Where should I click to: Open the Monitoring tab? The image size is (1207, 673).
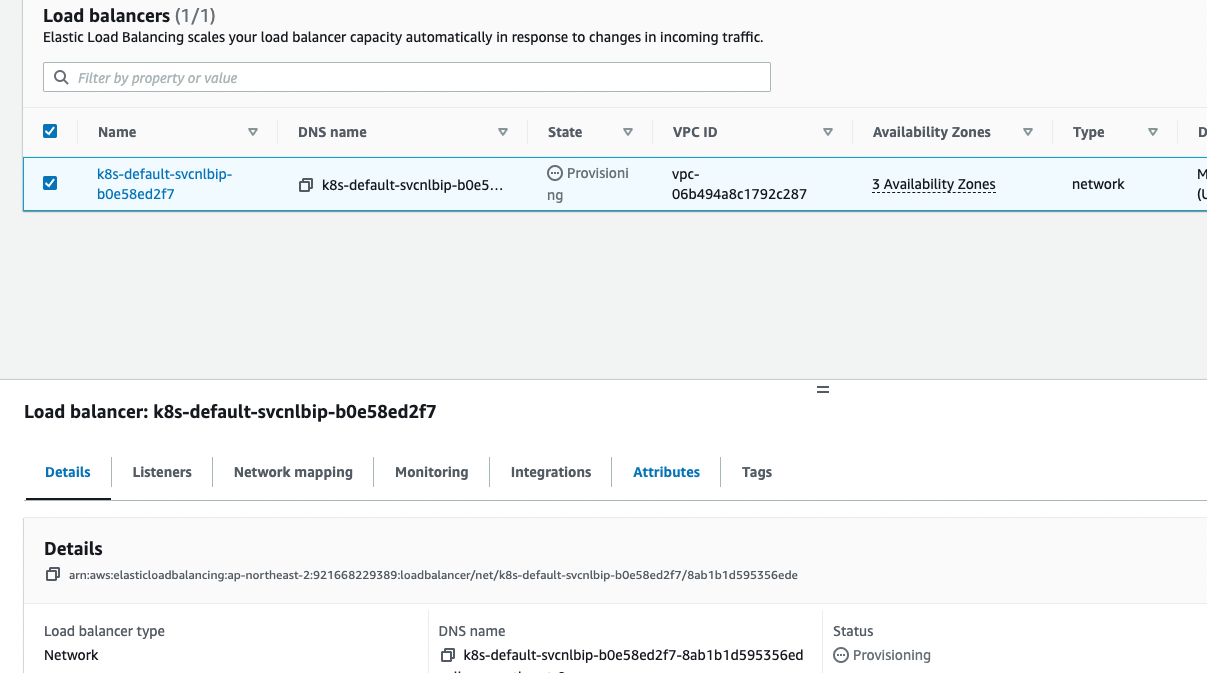tap(431, 472)
